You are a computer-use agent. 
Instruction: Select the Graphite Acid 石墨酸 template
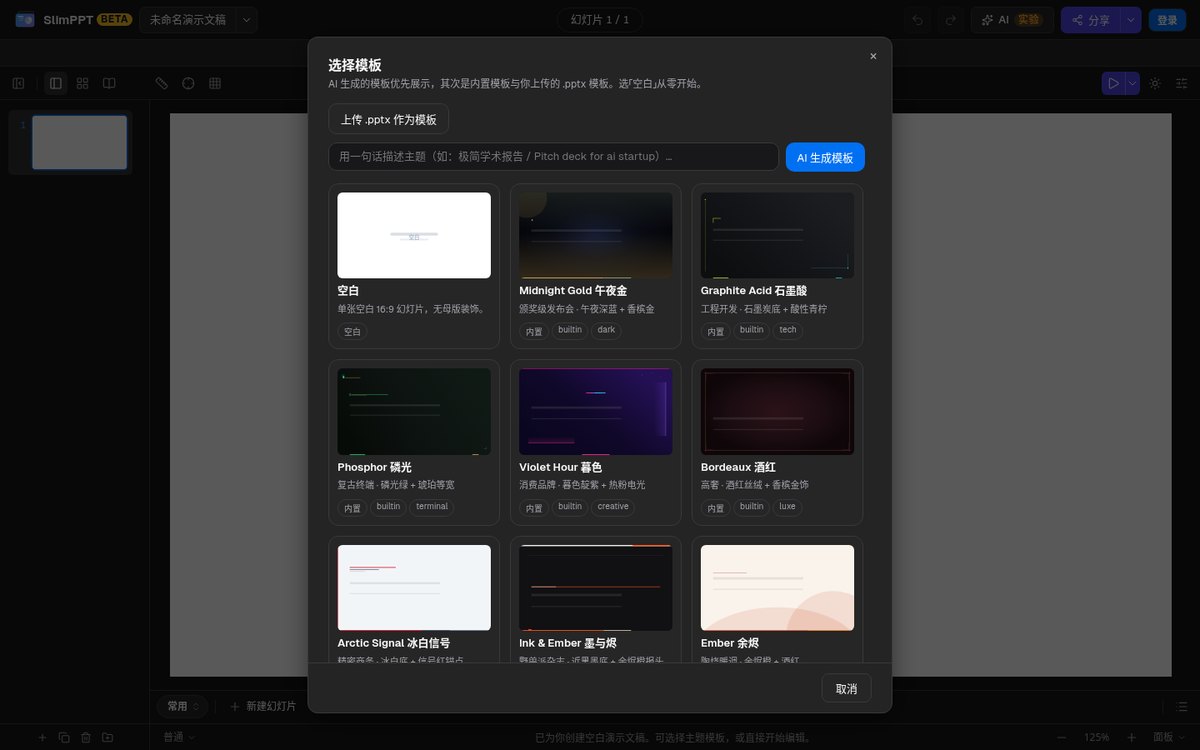point(777,266)
